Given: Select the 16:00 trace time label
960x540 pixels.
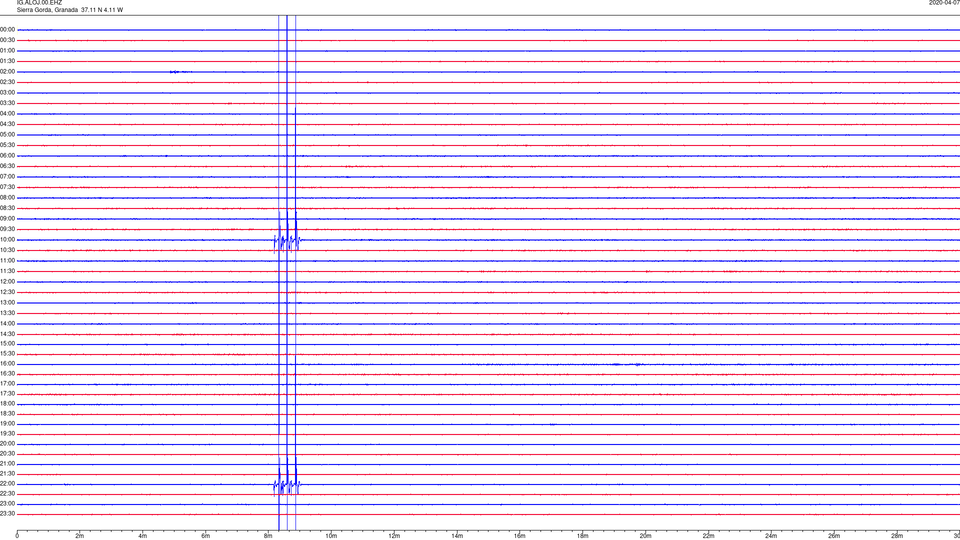Looking at the screenshot, I should coord(7,364).
